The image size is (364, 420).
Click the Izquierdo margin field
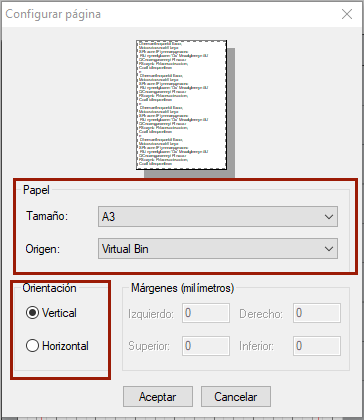(206, 313)
